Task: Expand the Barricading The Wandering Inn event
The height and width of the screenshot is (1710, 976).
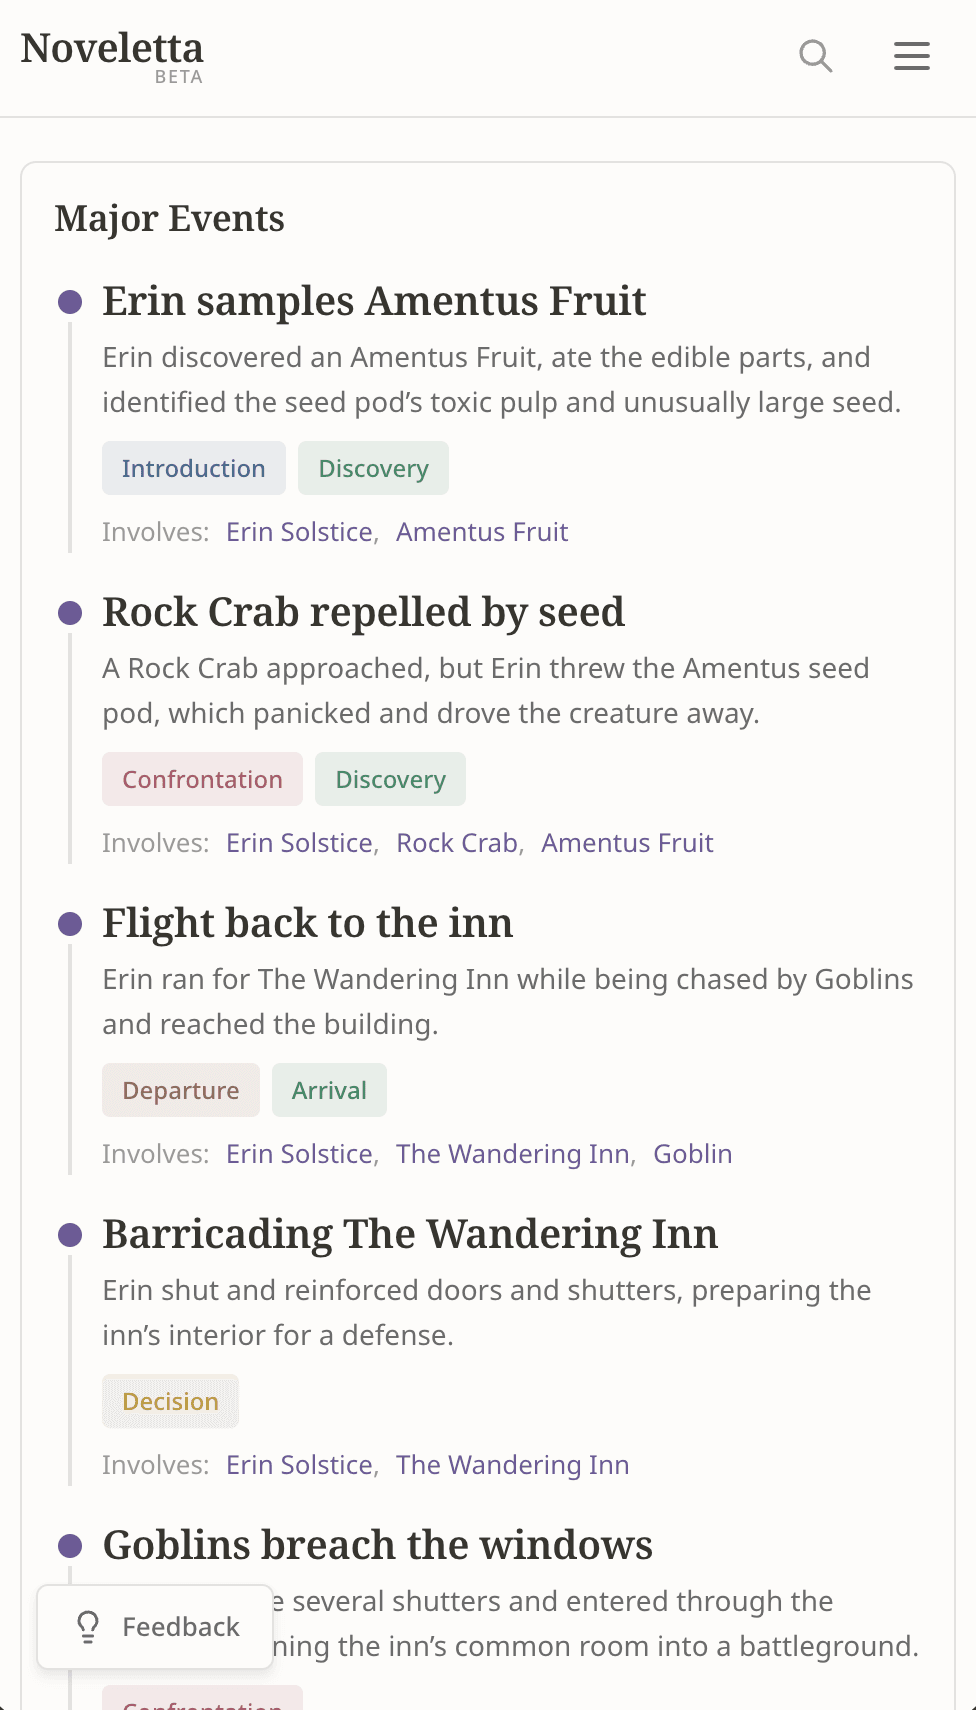Action: [x=410, y=1233]
